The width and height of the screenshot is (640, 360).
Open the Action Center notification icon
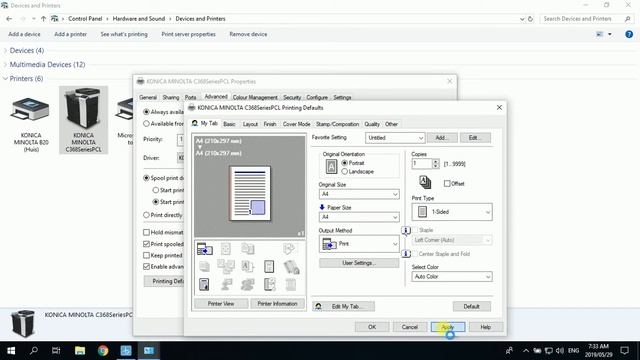click(x=624, y=351)
